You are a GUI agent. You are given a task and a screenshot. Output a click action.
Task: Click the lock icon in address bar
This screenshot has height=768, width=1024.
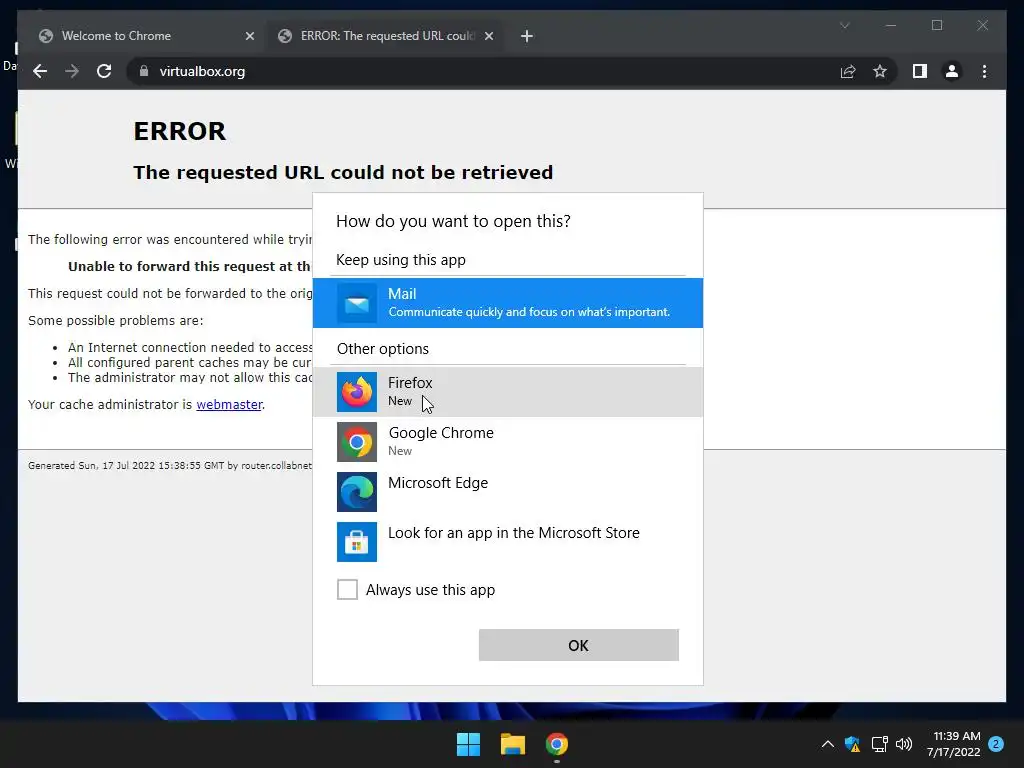144,71
